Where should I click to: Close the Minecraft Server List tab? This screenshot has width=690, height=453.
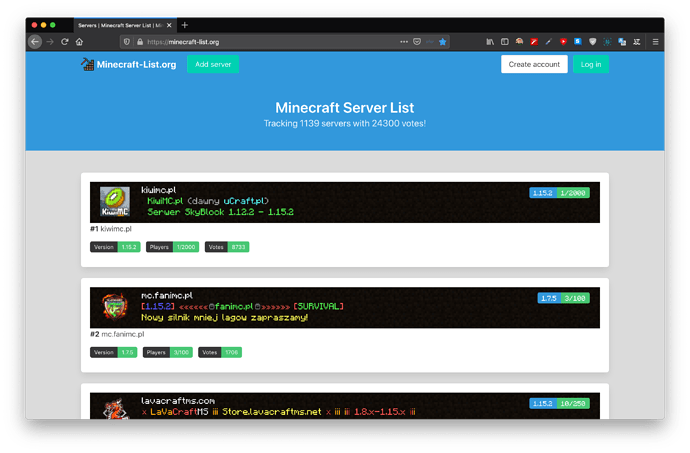tap(169, 25)
